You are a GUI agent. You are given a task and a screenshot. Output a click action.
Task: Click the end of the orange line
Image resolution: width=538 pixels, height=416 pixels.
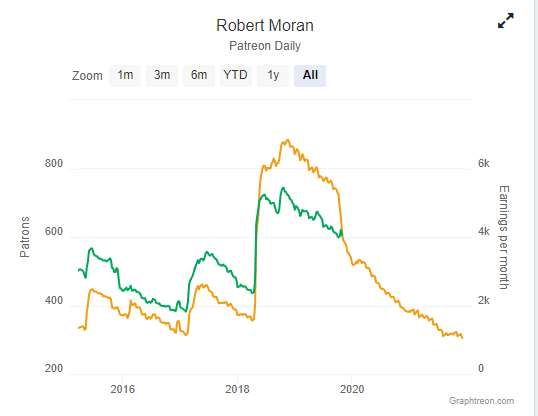pos(462,338)
